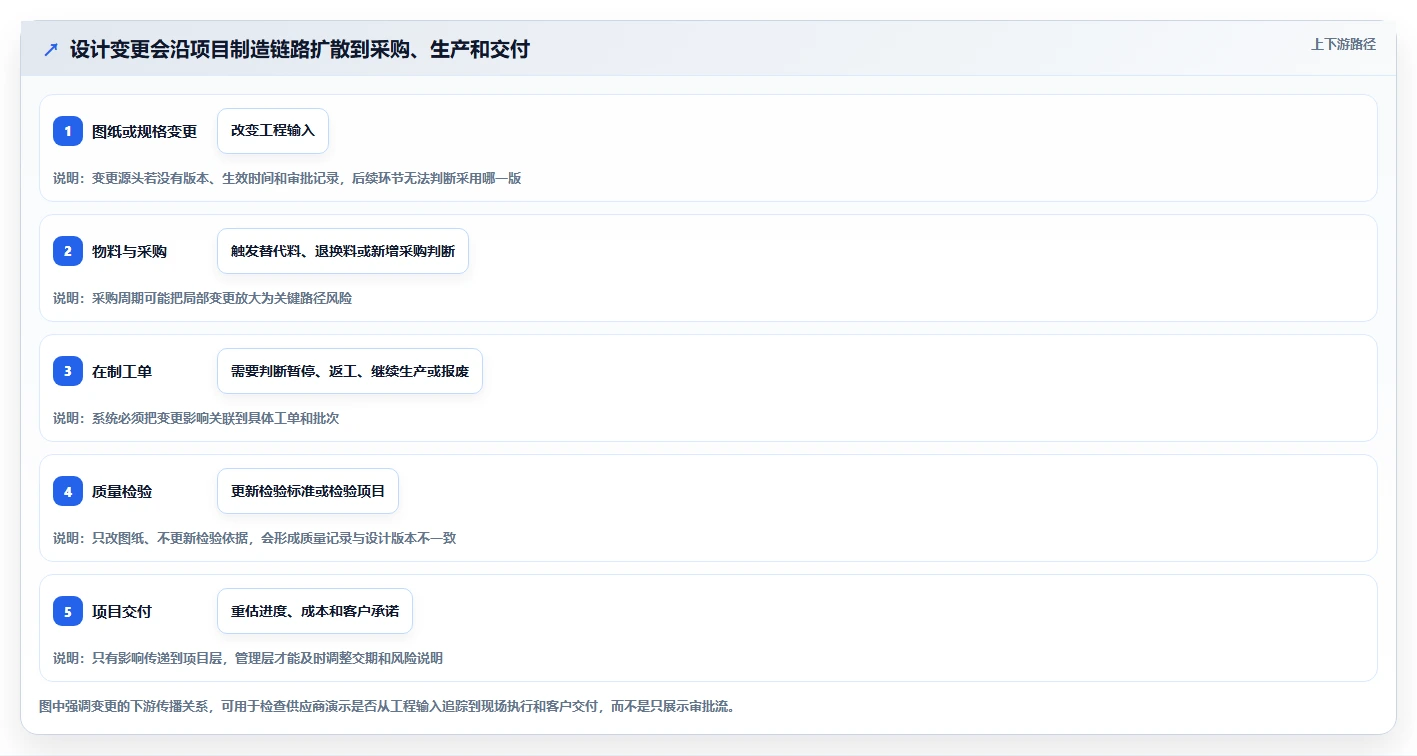Select the 重估进度、成本和客户承诺 chip
The height and width of the screenshot is (756, 1417).
coord(315,611)
